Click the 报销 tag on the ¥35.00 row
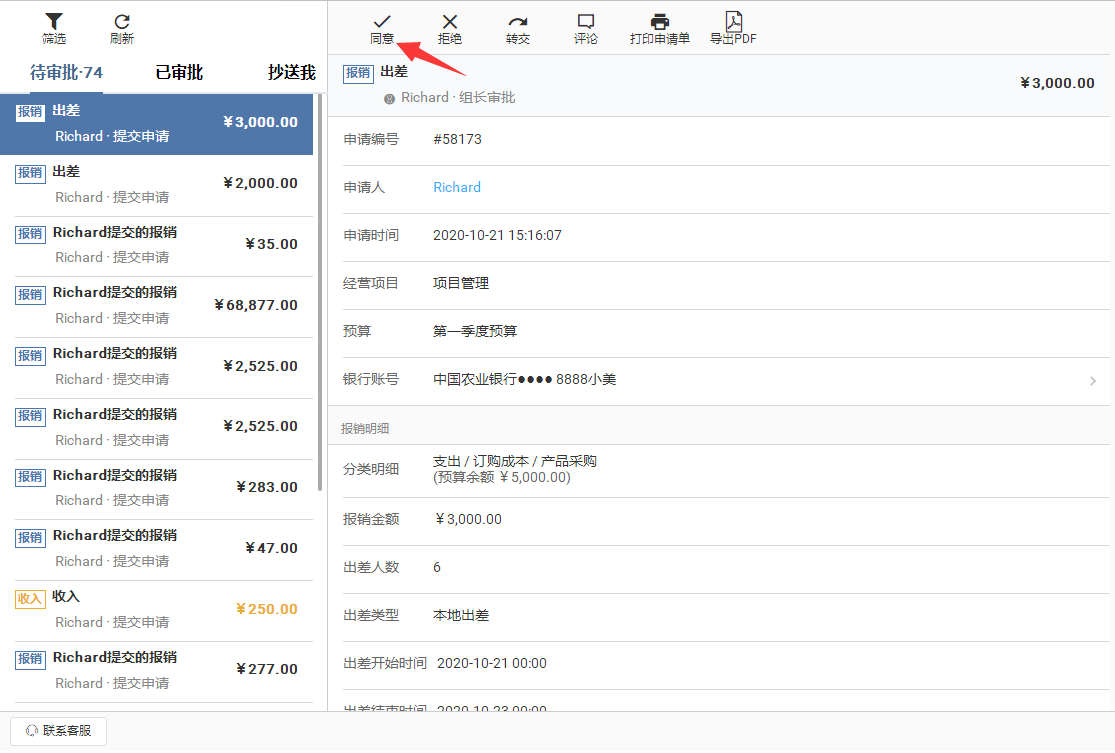The height and width of the screenshot is (753, 1115). 30,234
